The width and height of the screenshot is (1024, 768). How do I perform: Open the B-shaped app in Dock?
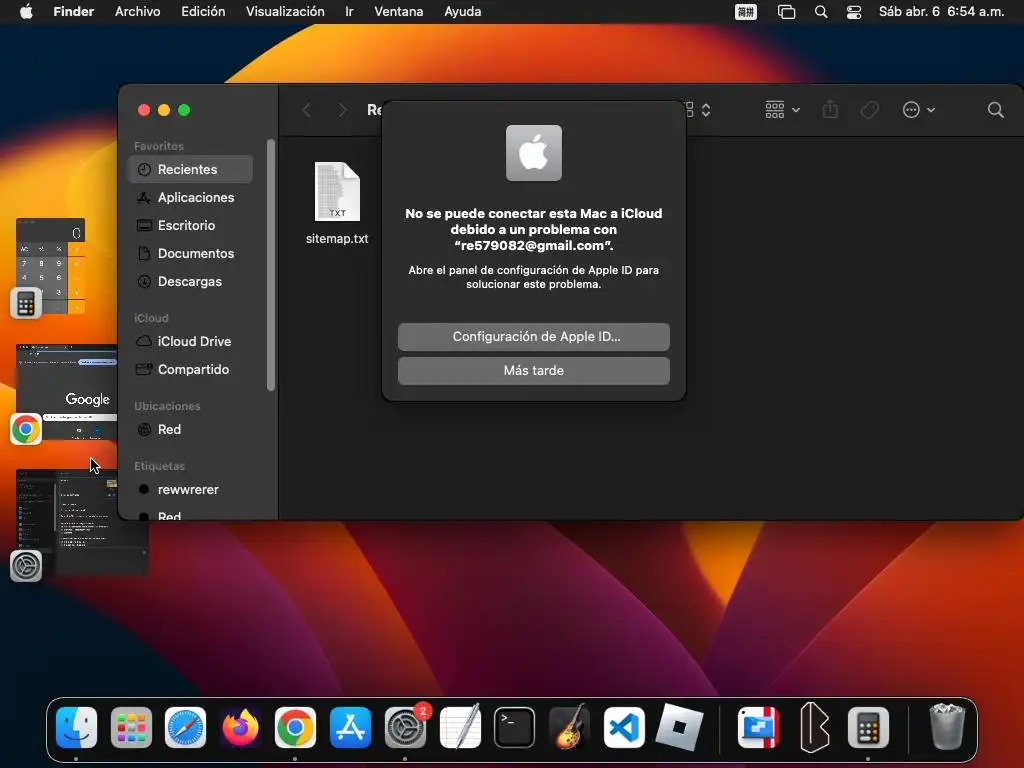814,728
